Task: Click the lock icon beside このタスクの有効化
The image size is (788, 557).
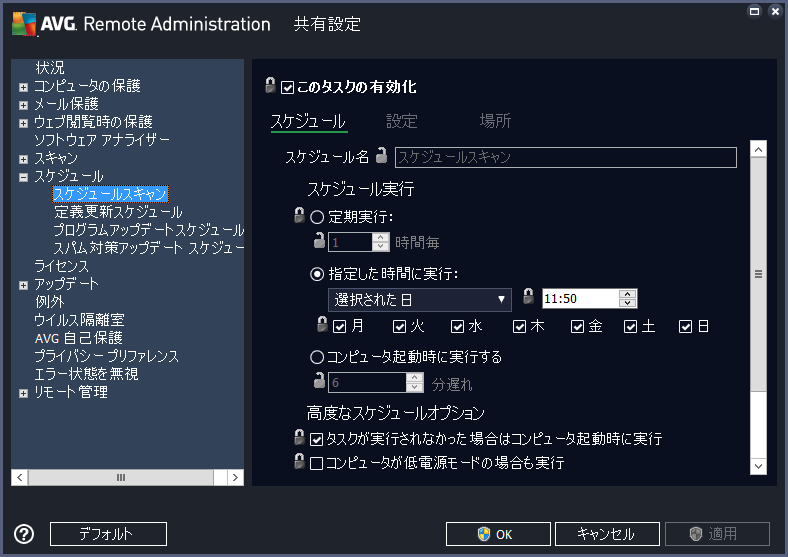Action: coord(270,85)
